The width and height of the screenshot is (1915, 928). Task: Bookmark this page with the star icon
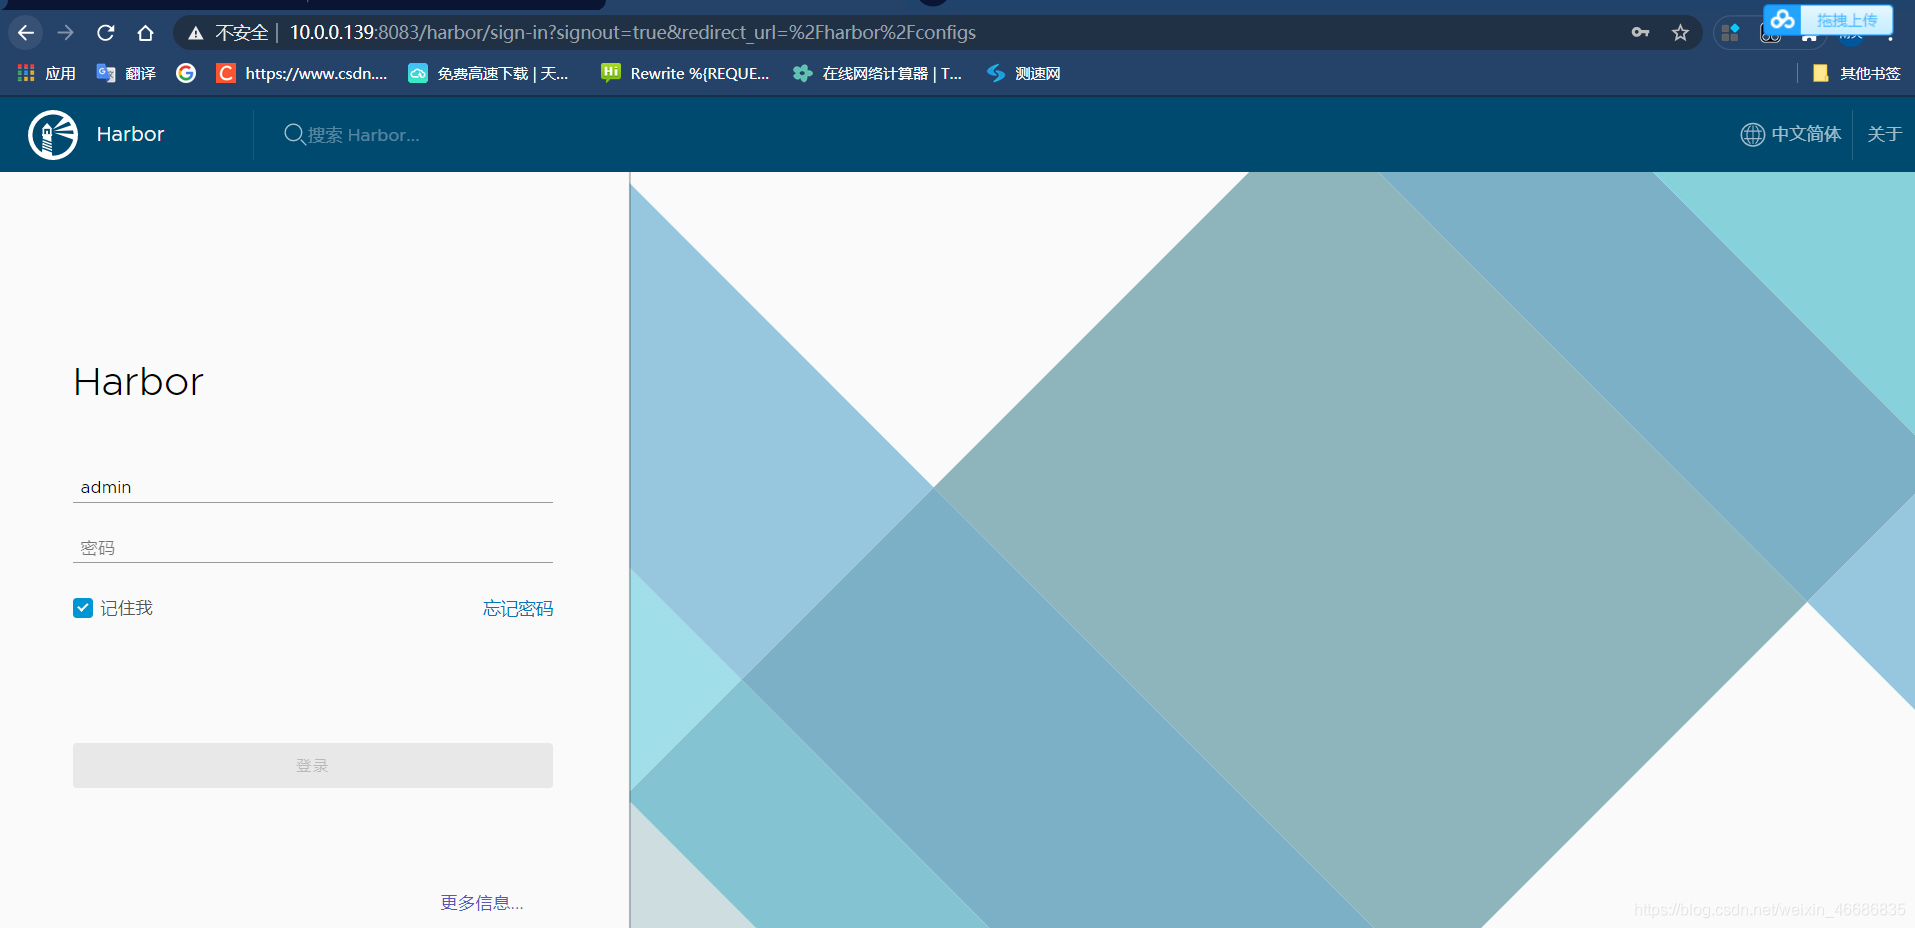pyautogui.click(x=1680, y=33)
